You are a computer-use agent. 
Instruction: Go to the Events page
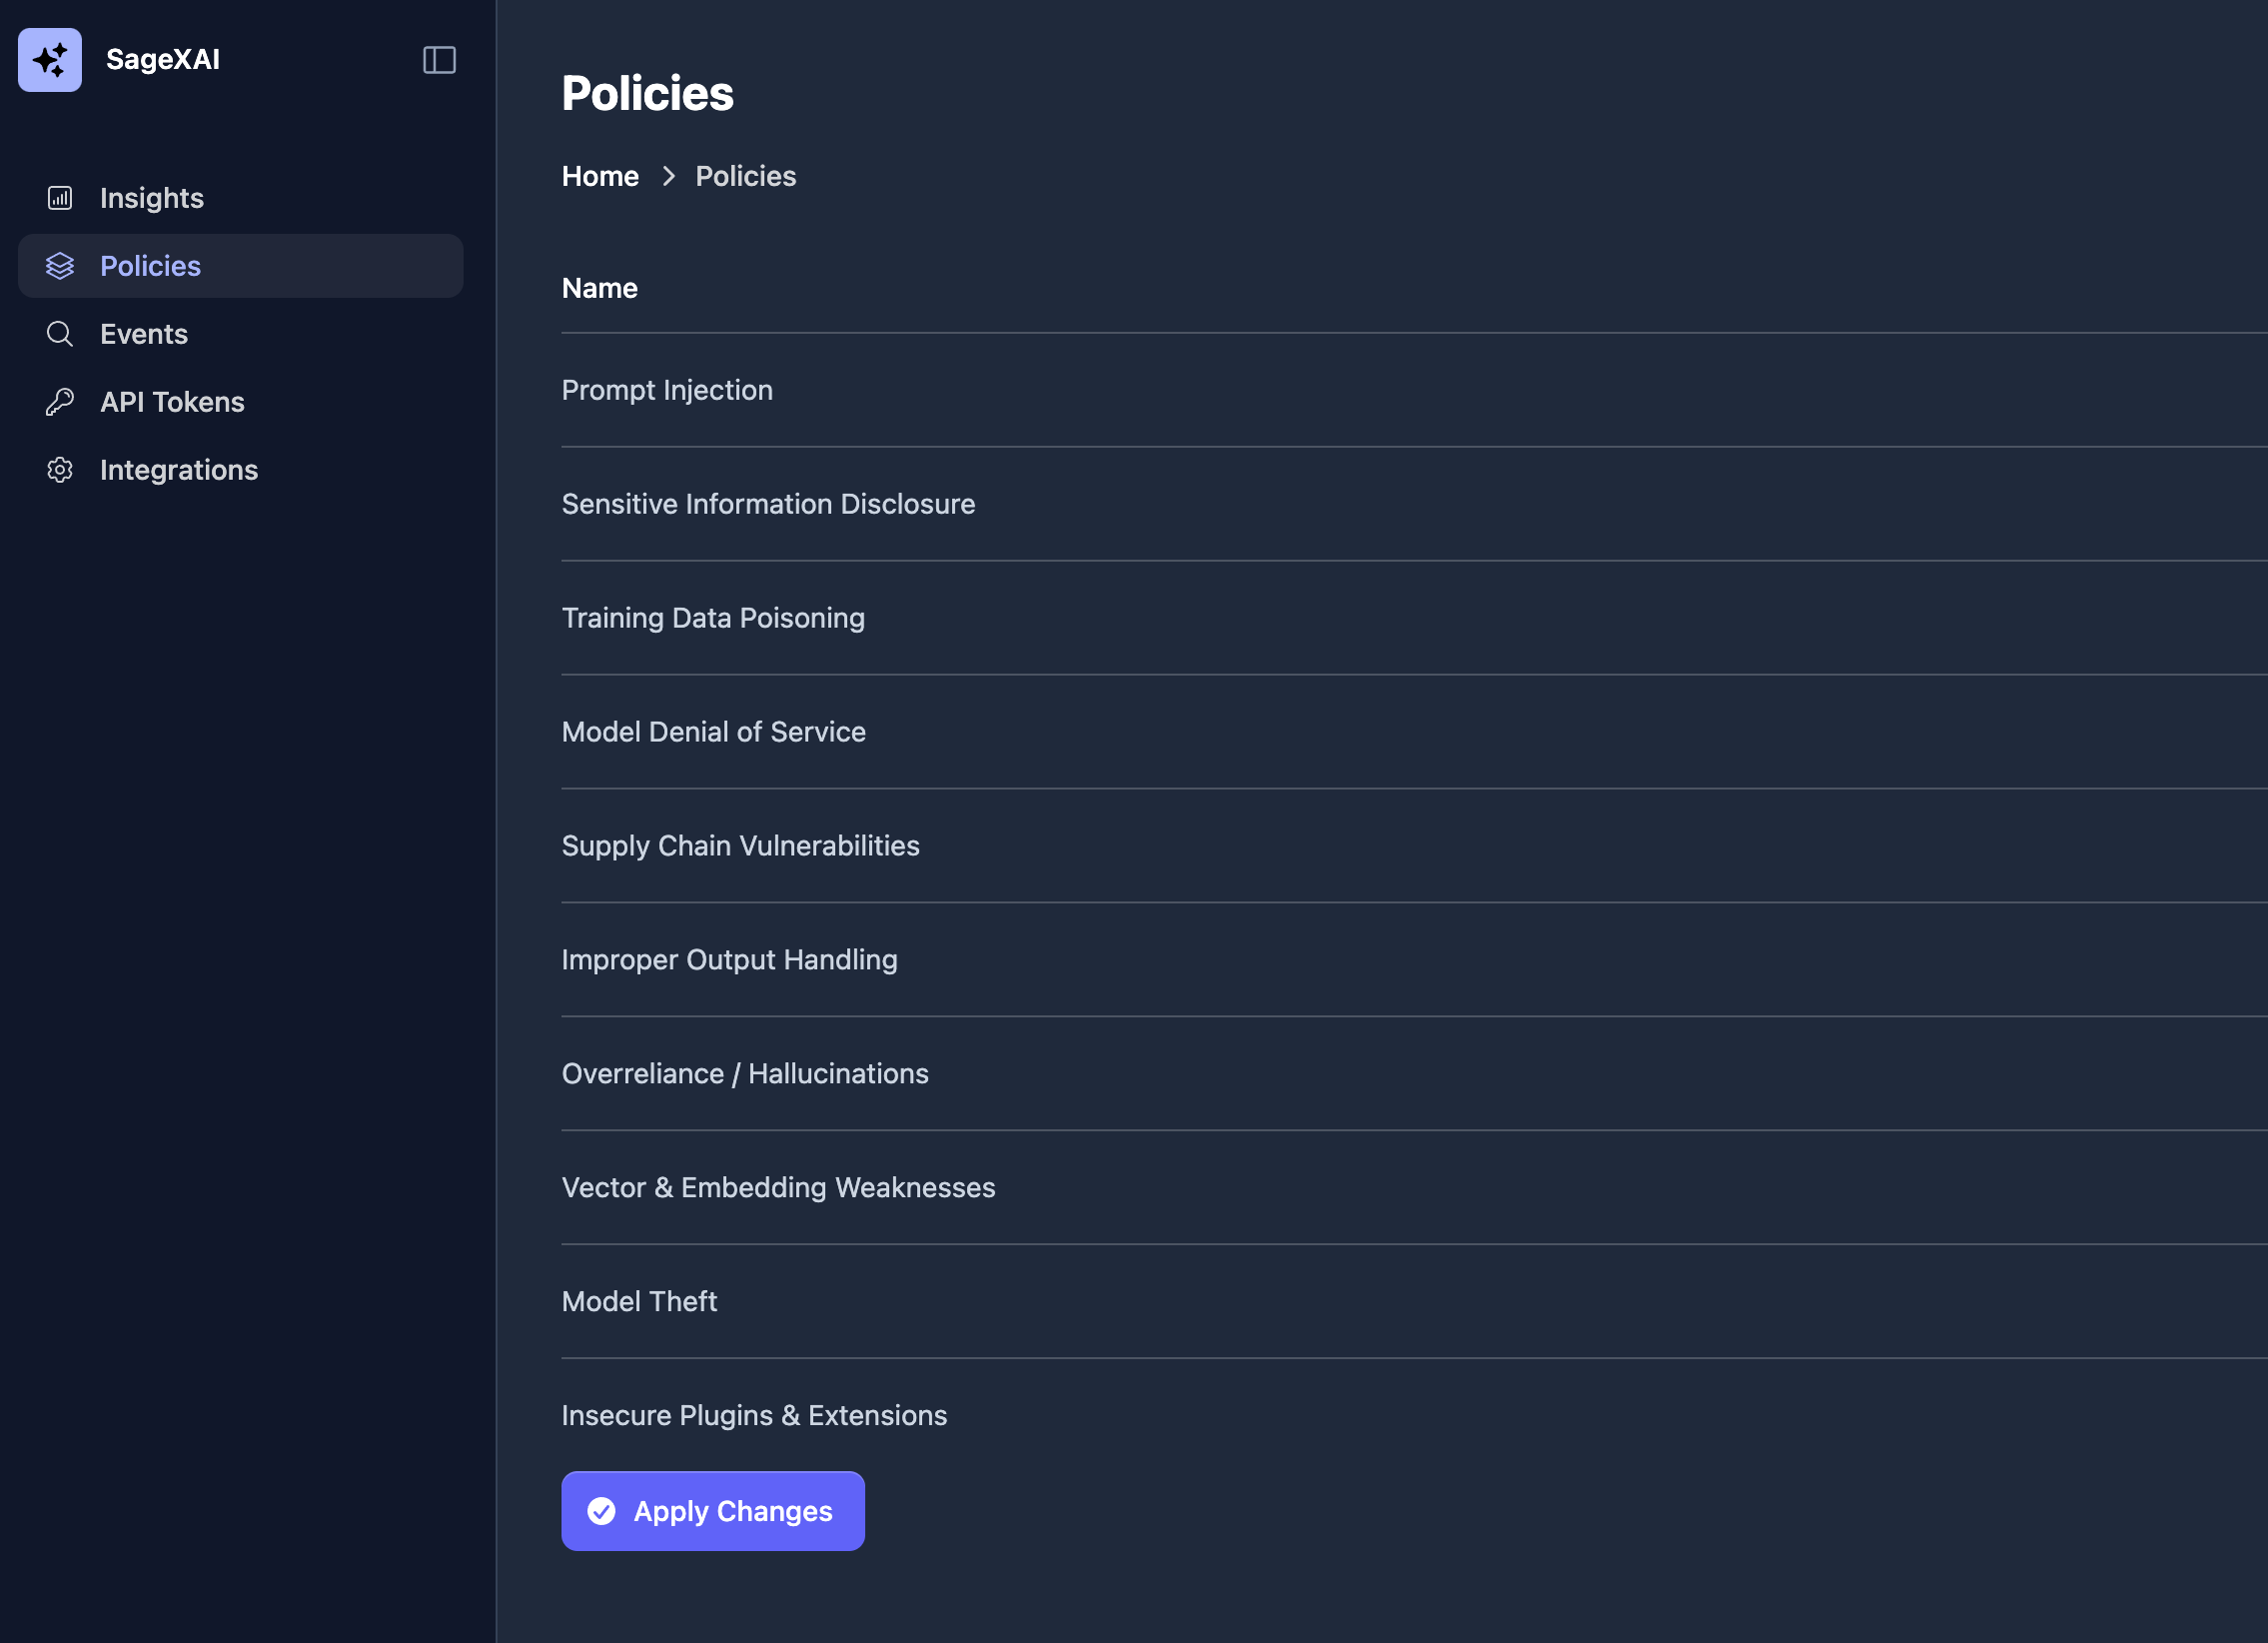144,334
